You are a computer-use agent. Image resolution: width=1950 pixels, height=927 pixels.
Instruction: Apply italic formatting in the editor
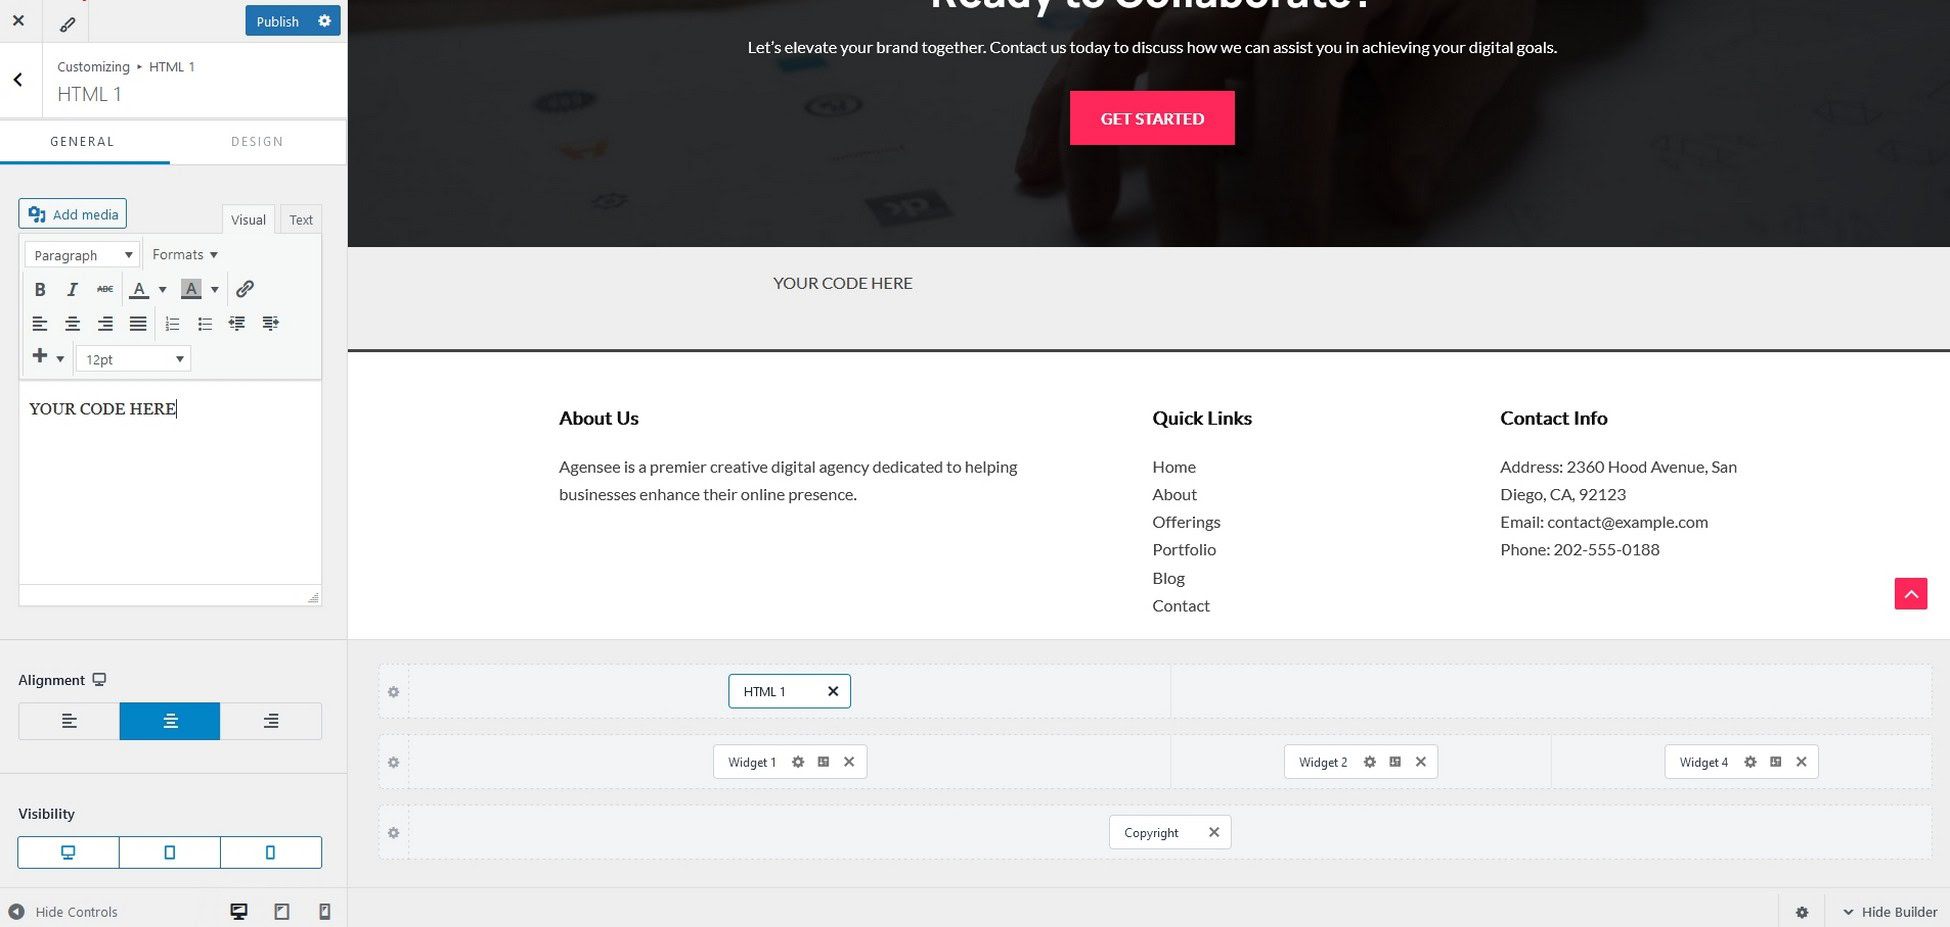pos(72,289)
